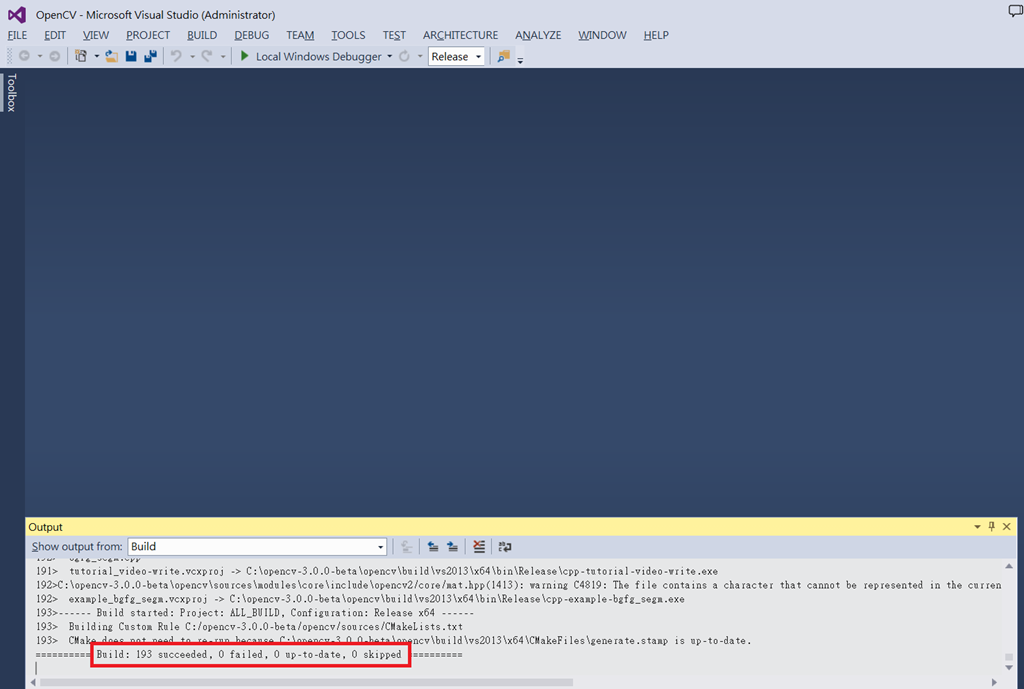
Task: Expand the Redo history dropdown arrow
Action: click(x=223, y=56)
